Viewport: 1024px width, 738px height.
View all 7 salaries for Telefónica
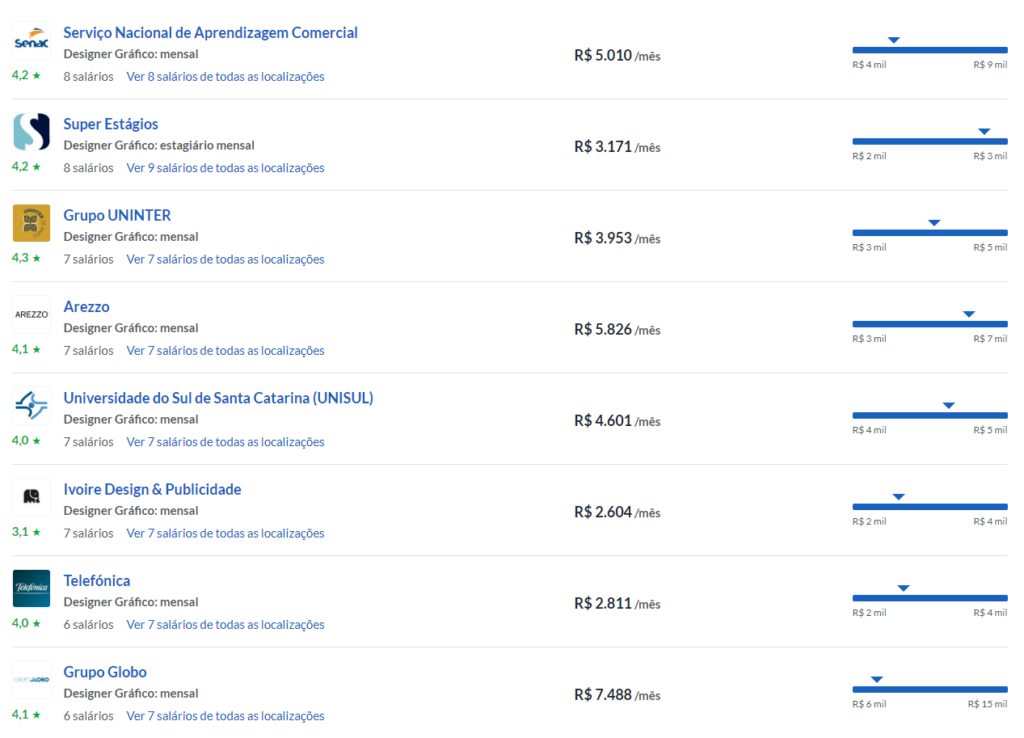coord(225,625)
